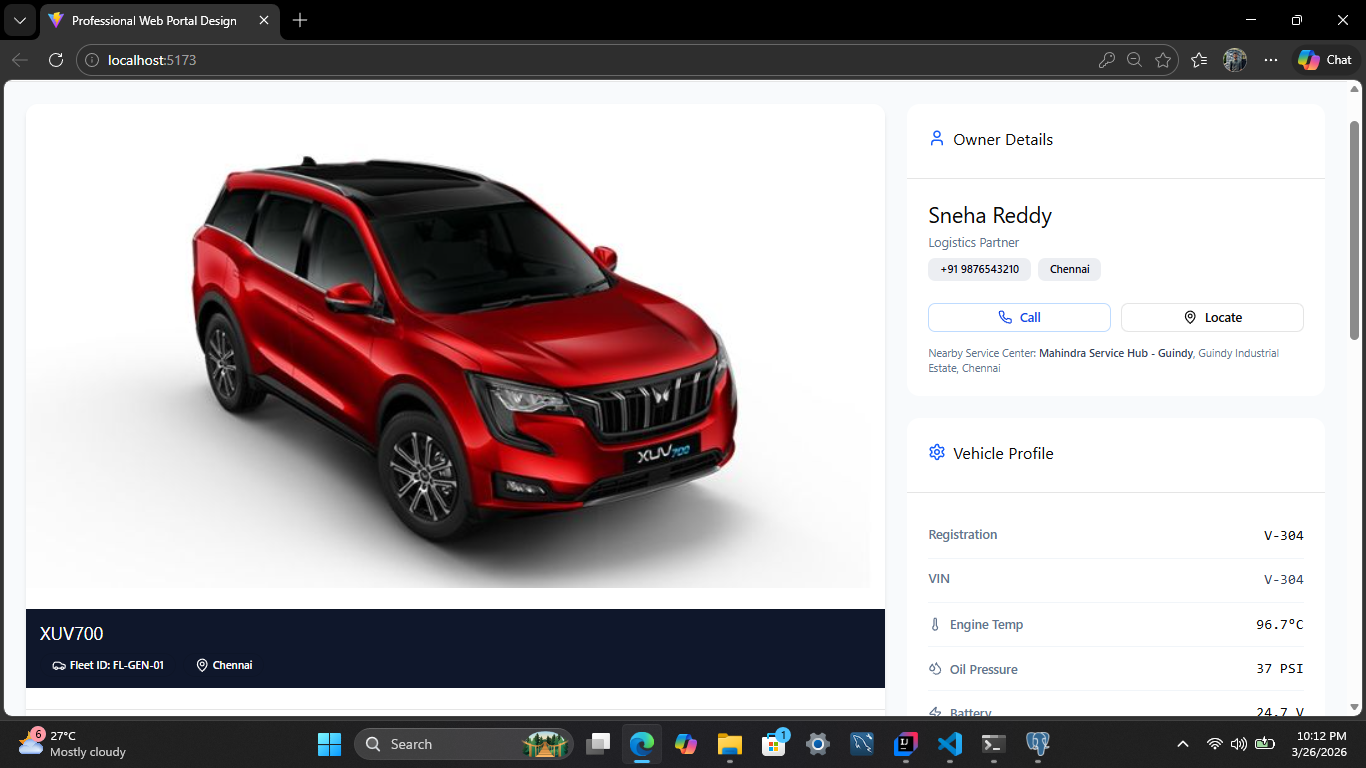Open the Favorites list icon
Viewport: 1366px width, 768px height.
pos(1200,60)
